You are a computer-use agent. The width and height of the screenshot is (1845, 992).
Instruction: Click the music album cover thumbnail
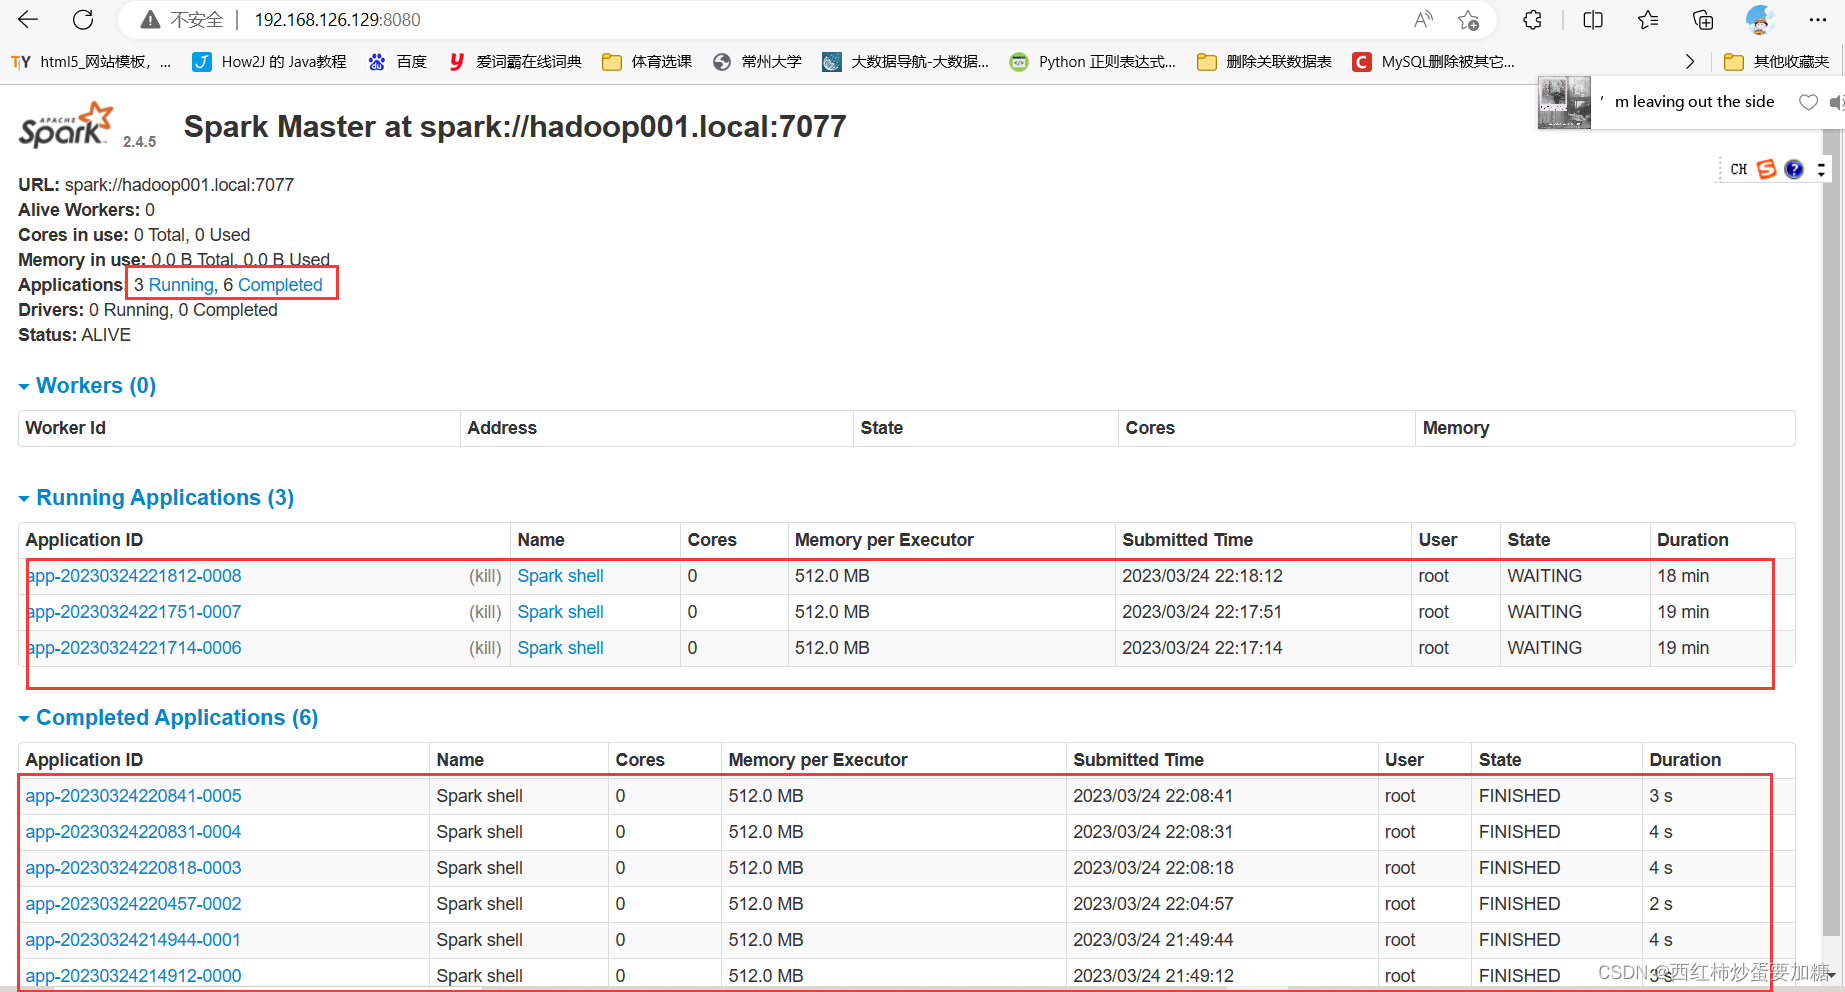pos(1564,102)
